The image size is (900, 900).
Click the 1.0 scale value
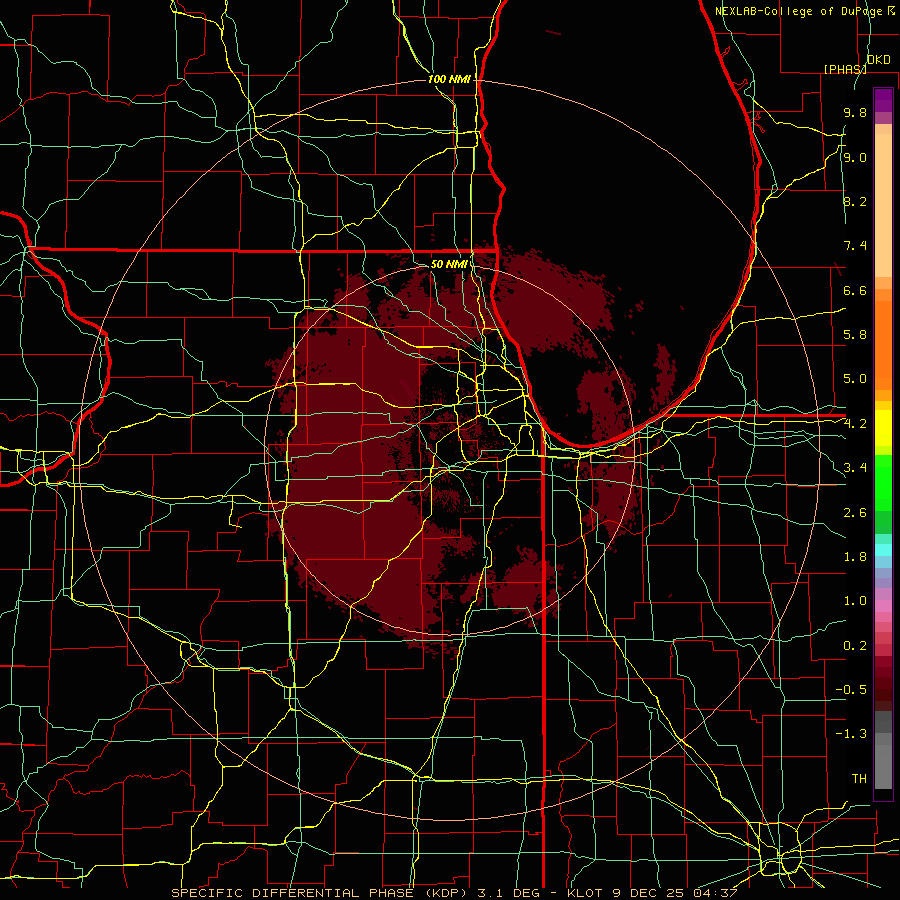(x=855, y=601)
